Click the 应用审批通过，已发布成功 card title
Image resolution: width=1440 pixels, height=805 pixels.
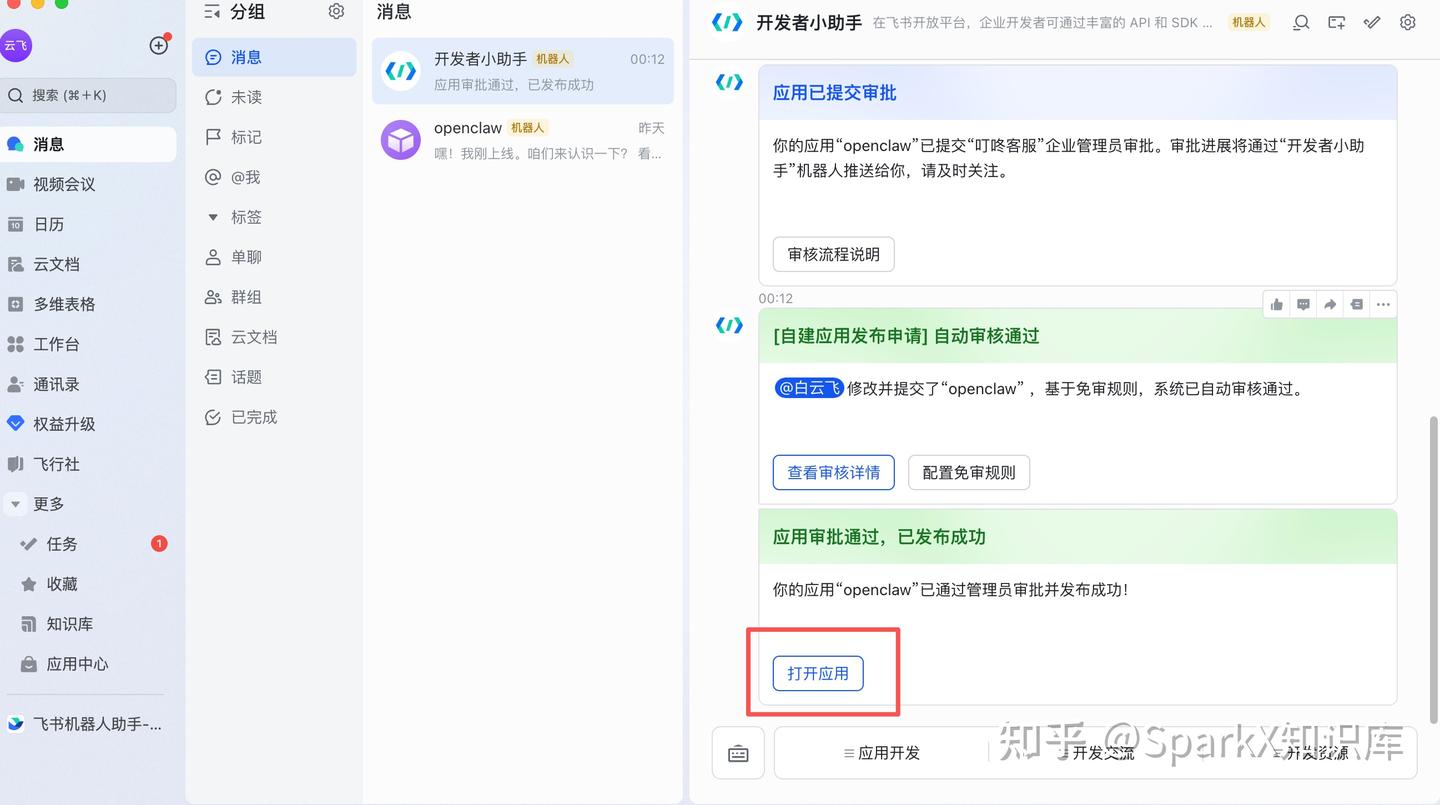tap(879, 537)
